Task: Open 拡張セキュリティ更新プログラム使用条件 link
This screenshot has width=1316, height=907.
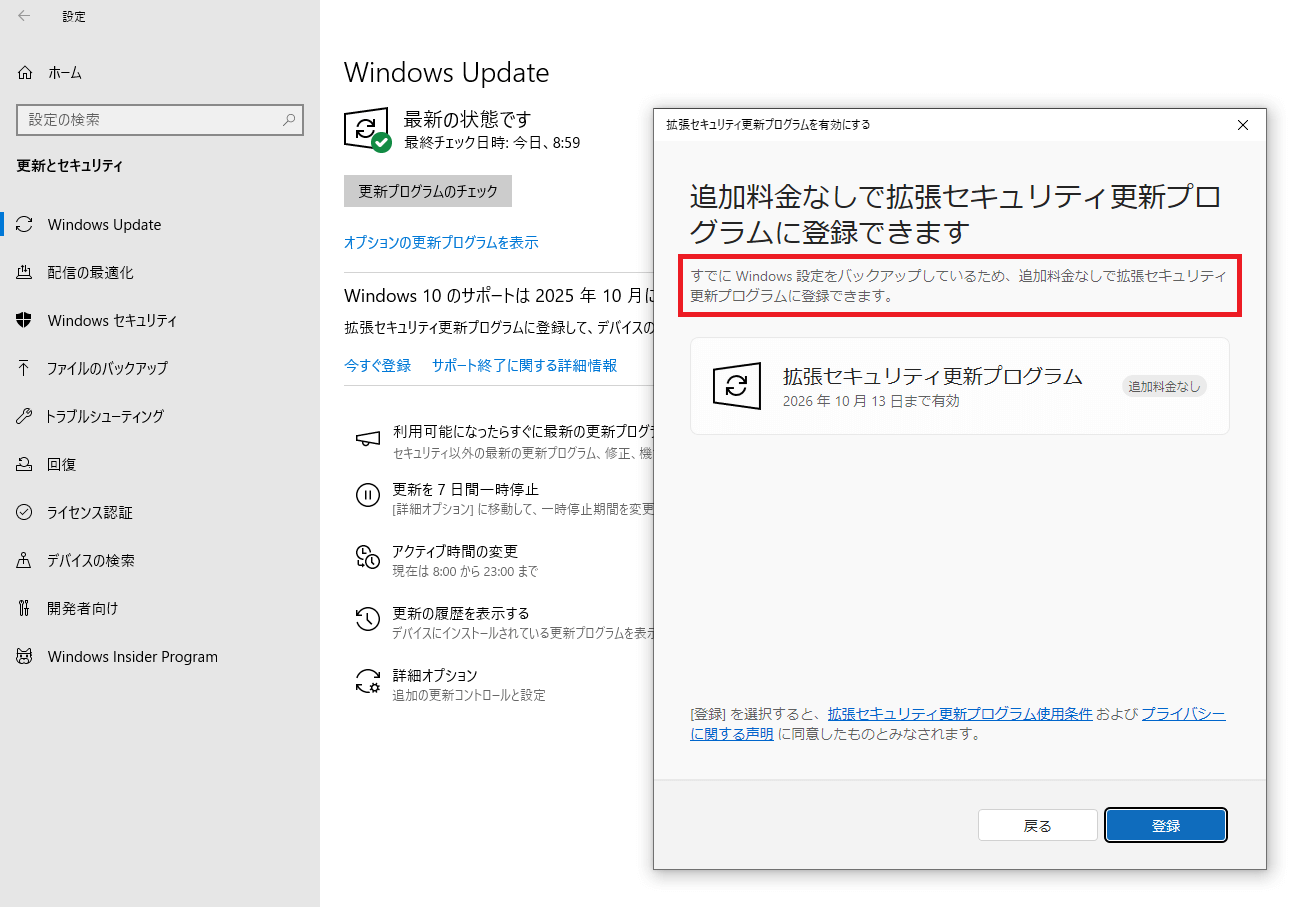Action: pyautogui.click(x=959, y=714)
